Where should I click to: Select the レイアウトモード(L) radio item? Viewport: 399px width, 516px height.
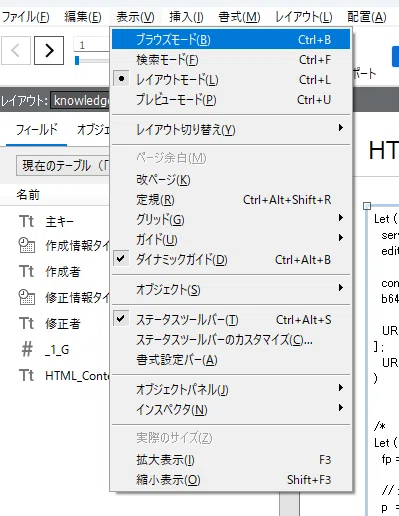click(231, 80)
